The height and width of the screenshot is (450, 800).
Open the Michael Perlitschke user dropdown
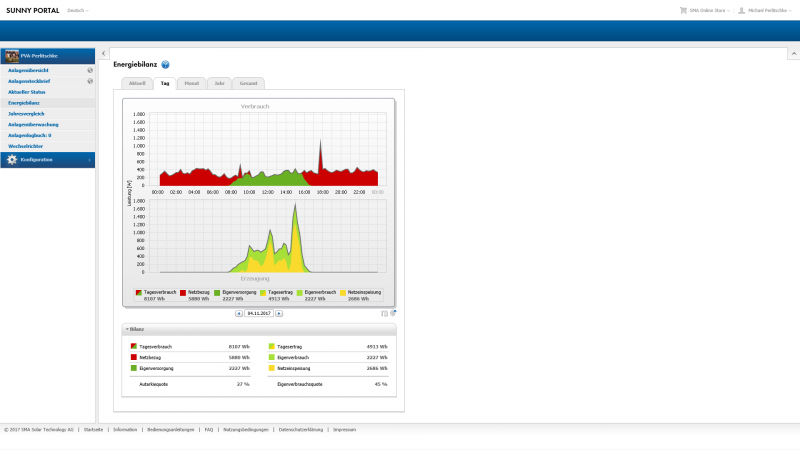pyautogui.click(x=770, y=10)
